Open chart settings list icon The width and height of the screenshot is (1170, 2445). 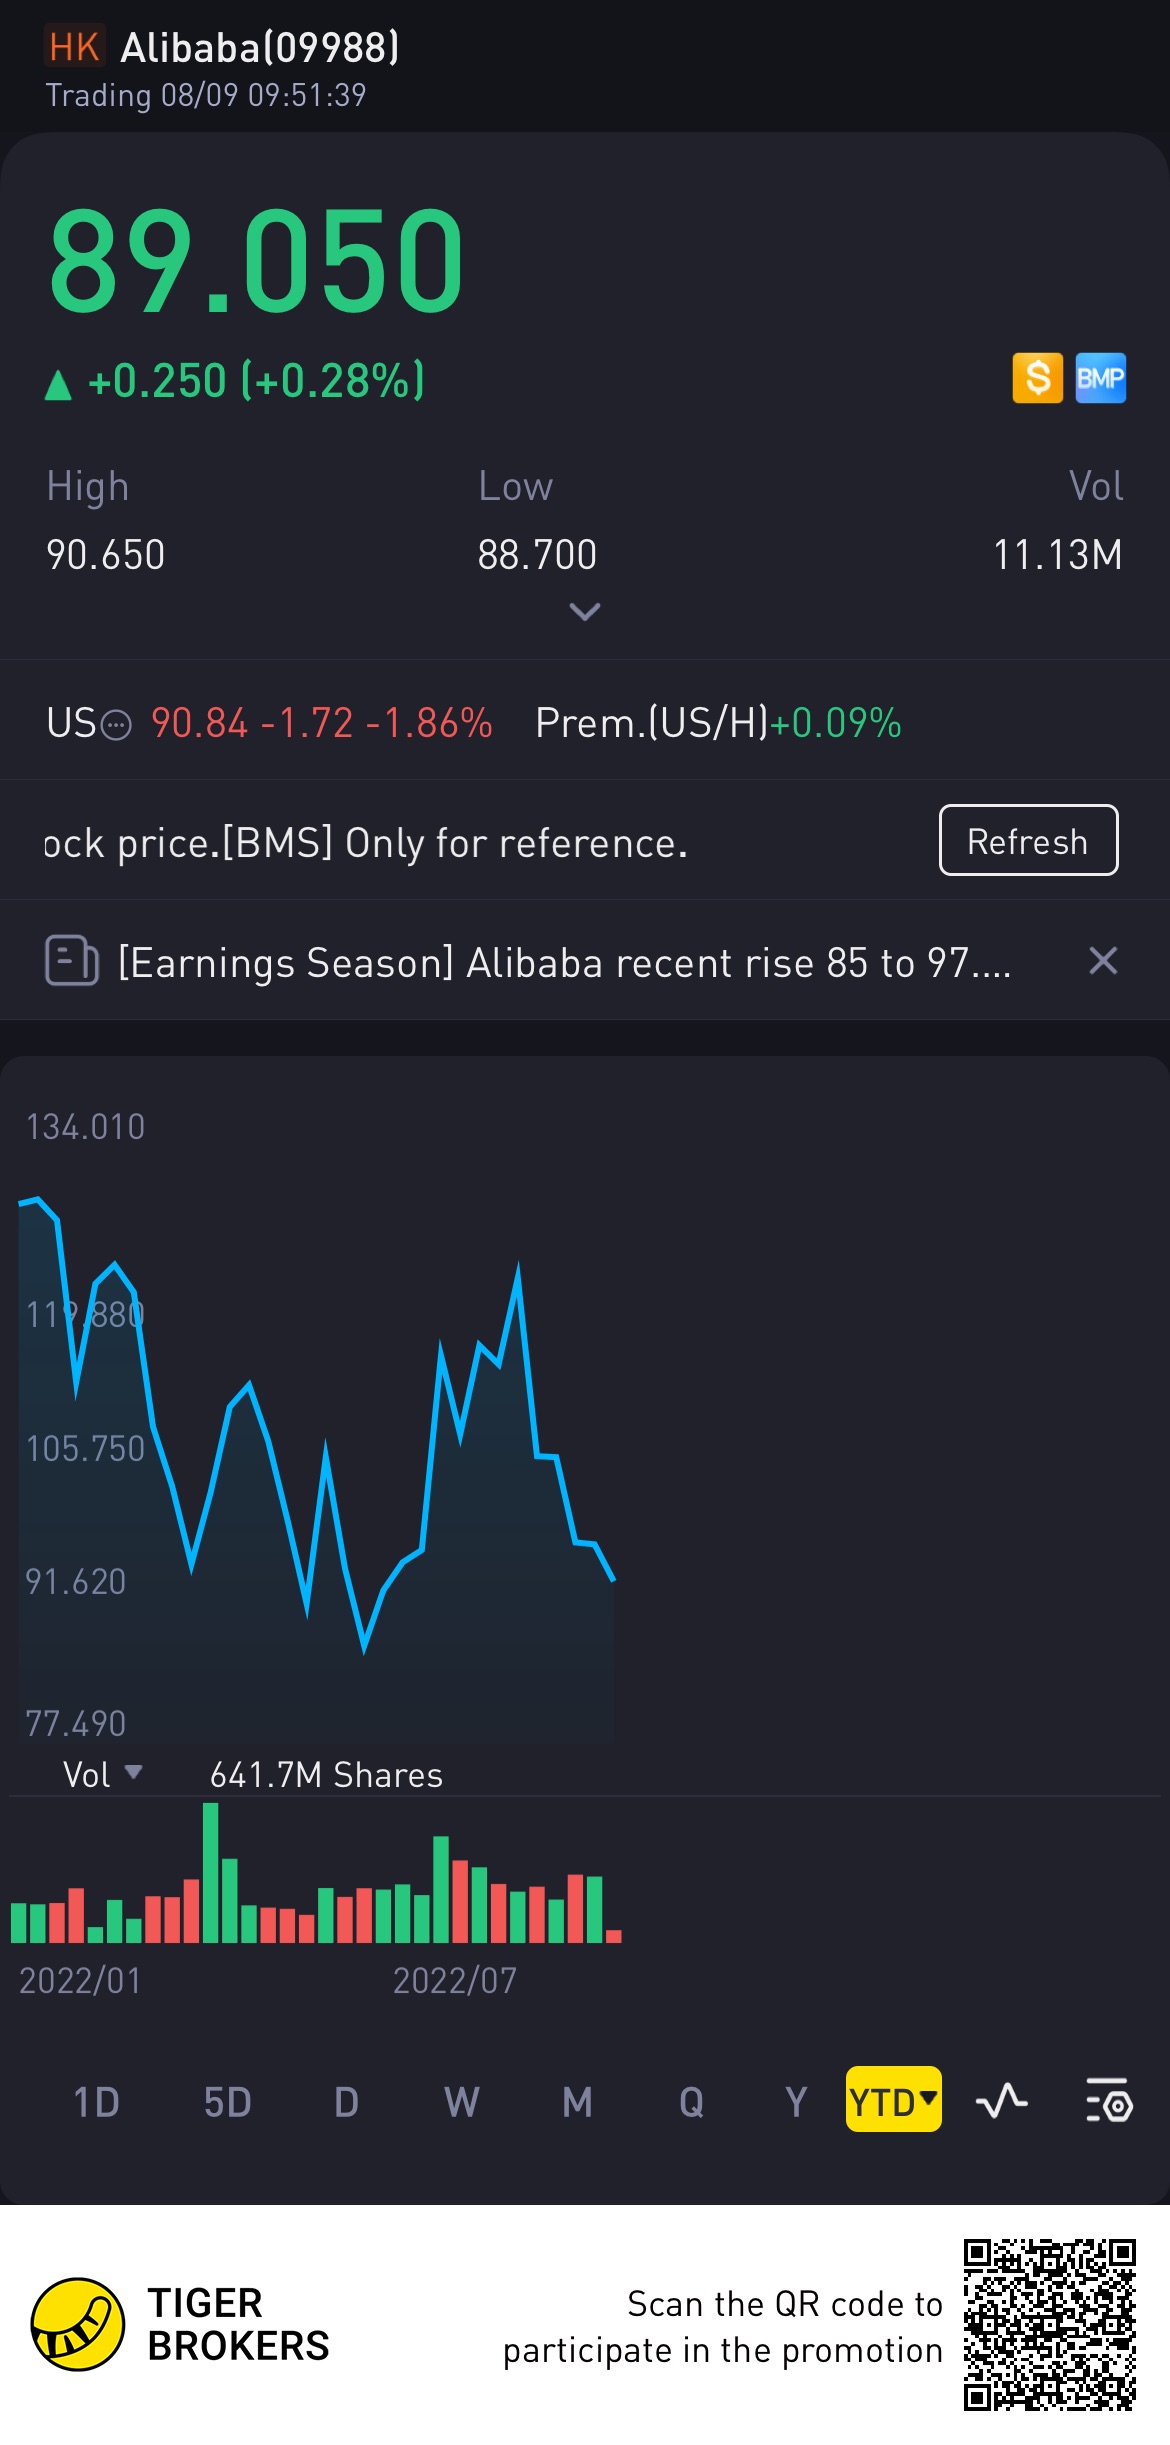pos(1108,2101)
